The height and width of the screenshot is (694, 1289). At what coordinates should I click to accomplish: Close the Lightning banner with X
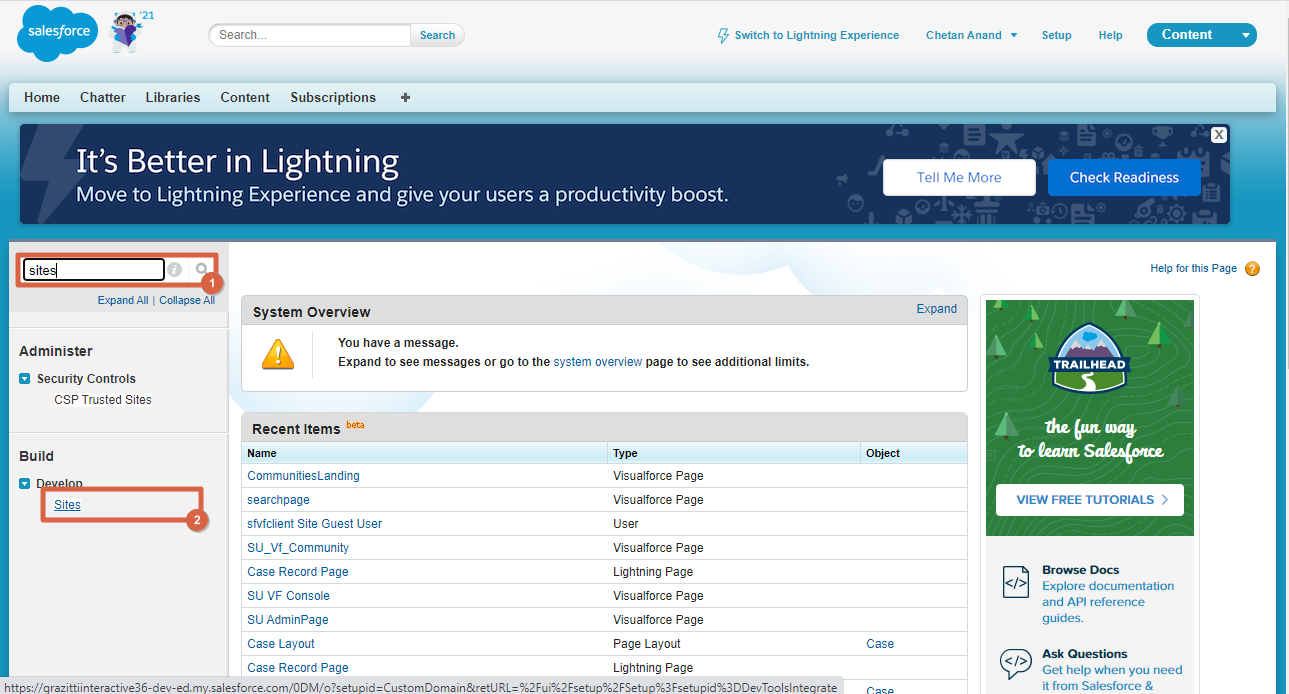pos(1218,135)
